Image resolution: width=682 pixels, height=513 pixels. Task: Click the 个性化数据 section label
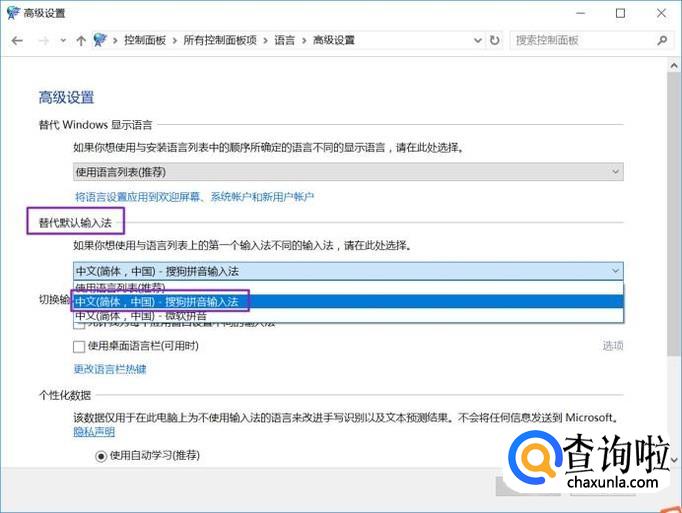pyautogui.click(x=65, y=395)
